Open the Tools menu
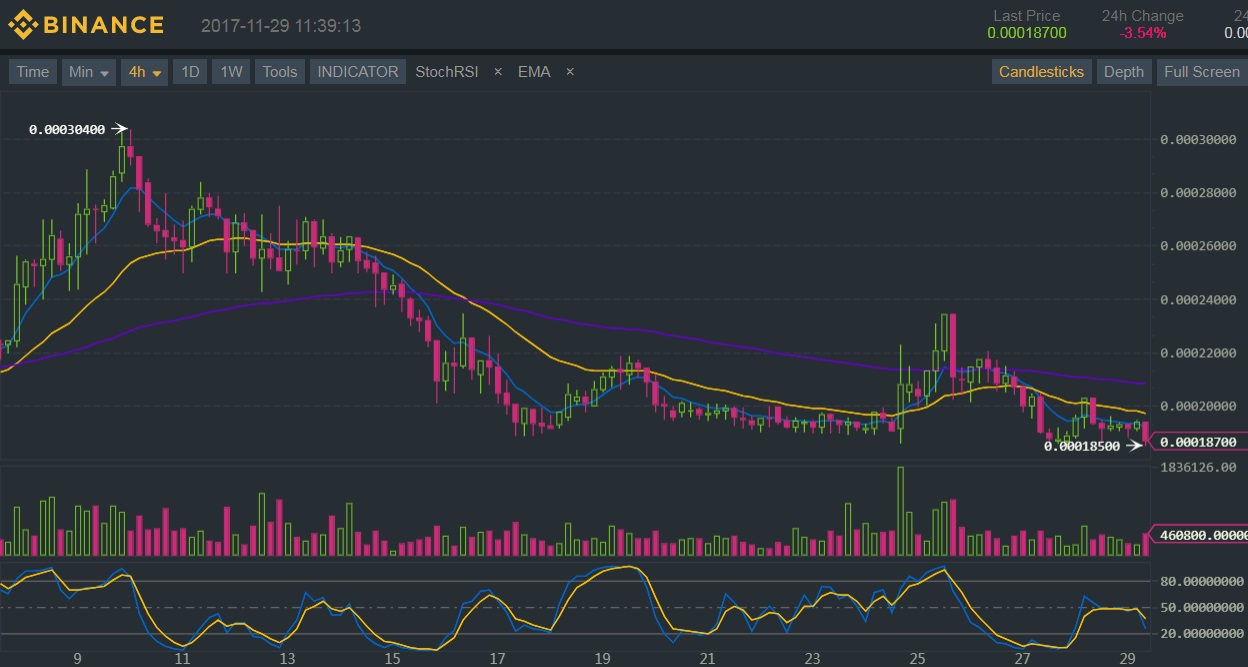 click(280, 72)
